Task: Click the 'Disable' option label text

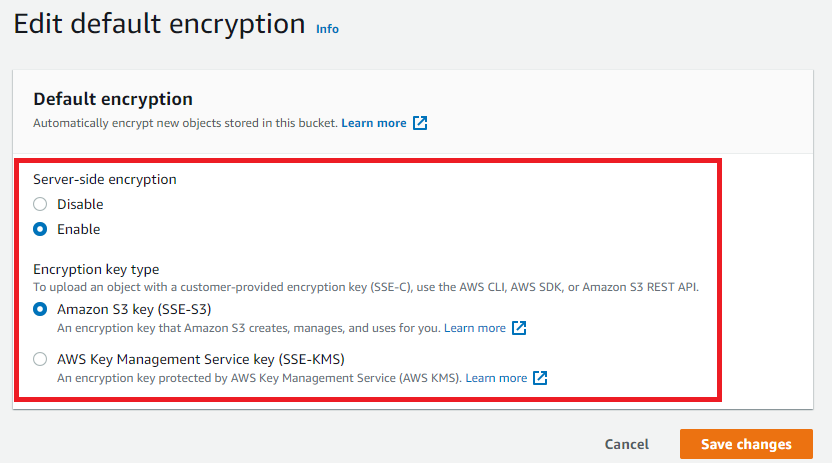Action: click(80, 204)
